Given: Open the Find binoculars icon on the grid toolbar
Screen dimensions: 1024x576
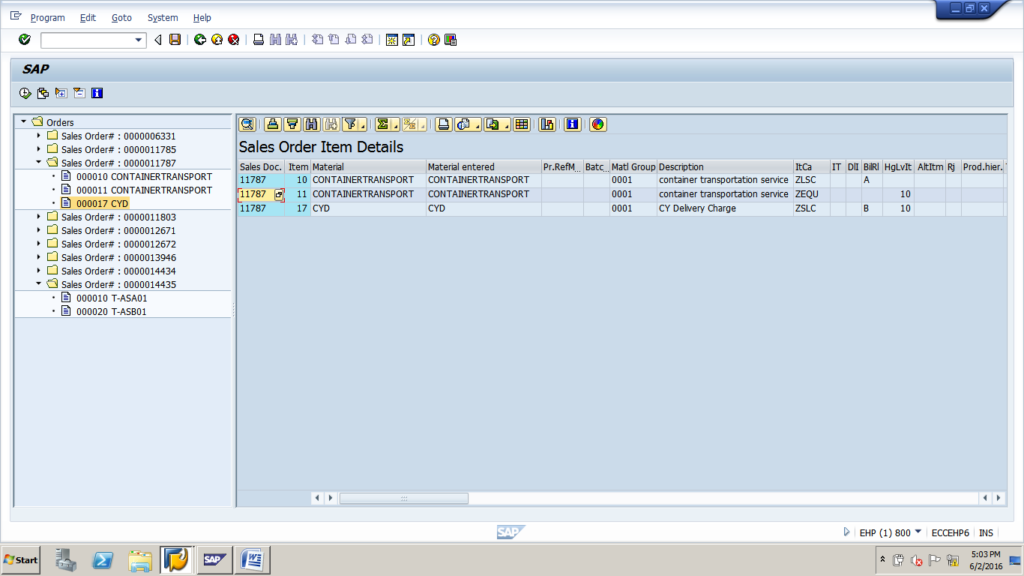Looking at the screenshot, I should click(313, 124).
